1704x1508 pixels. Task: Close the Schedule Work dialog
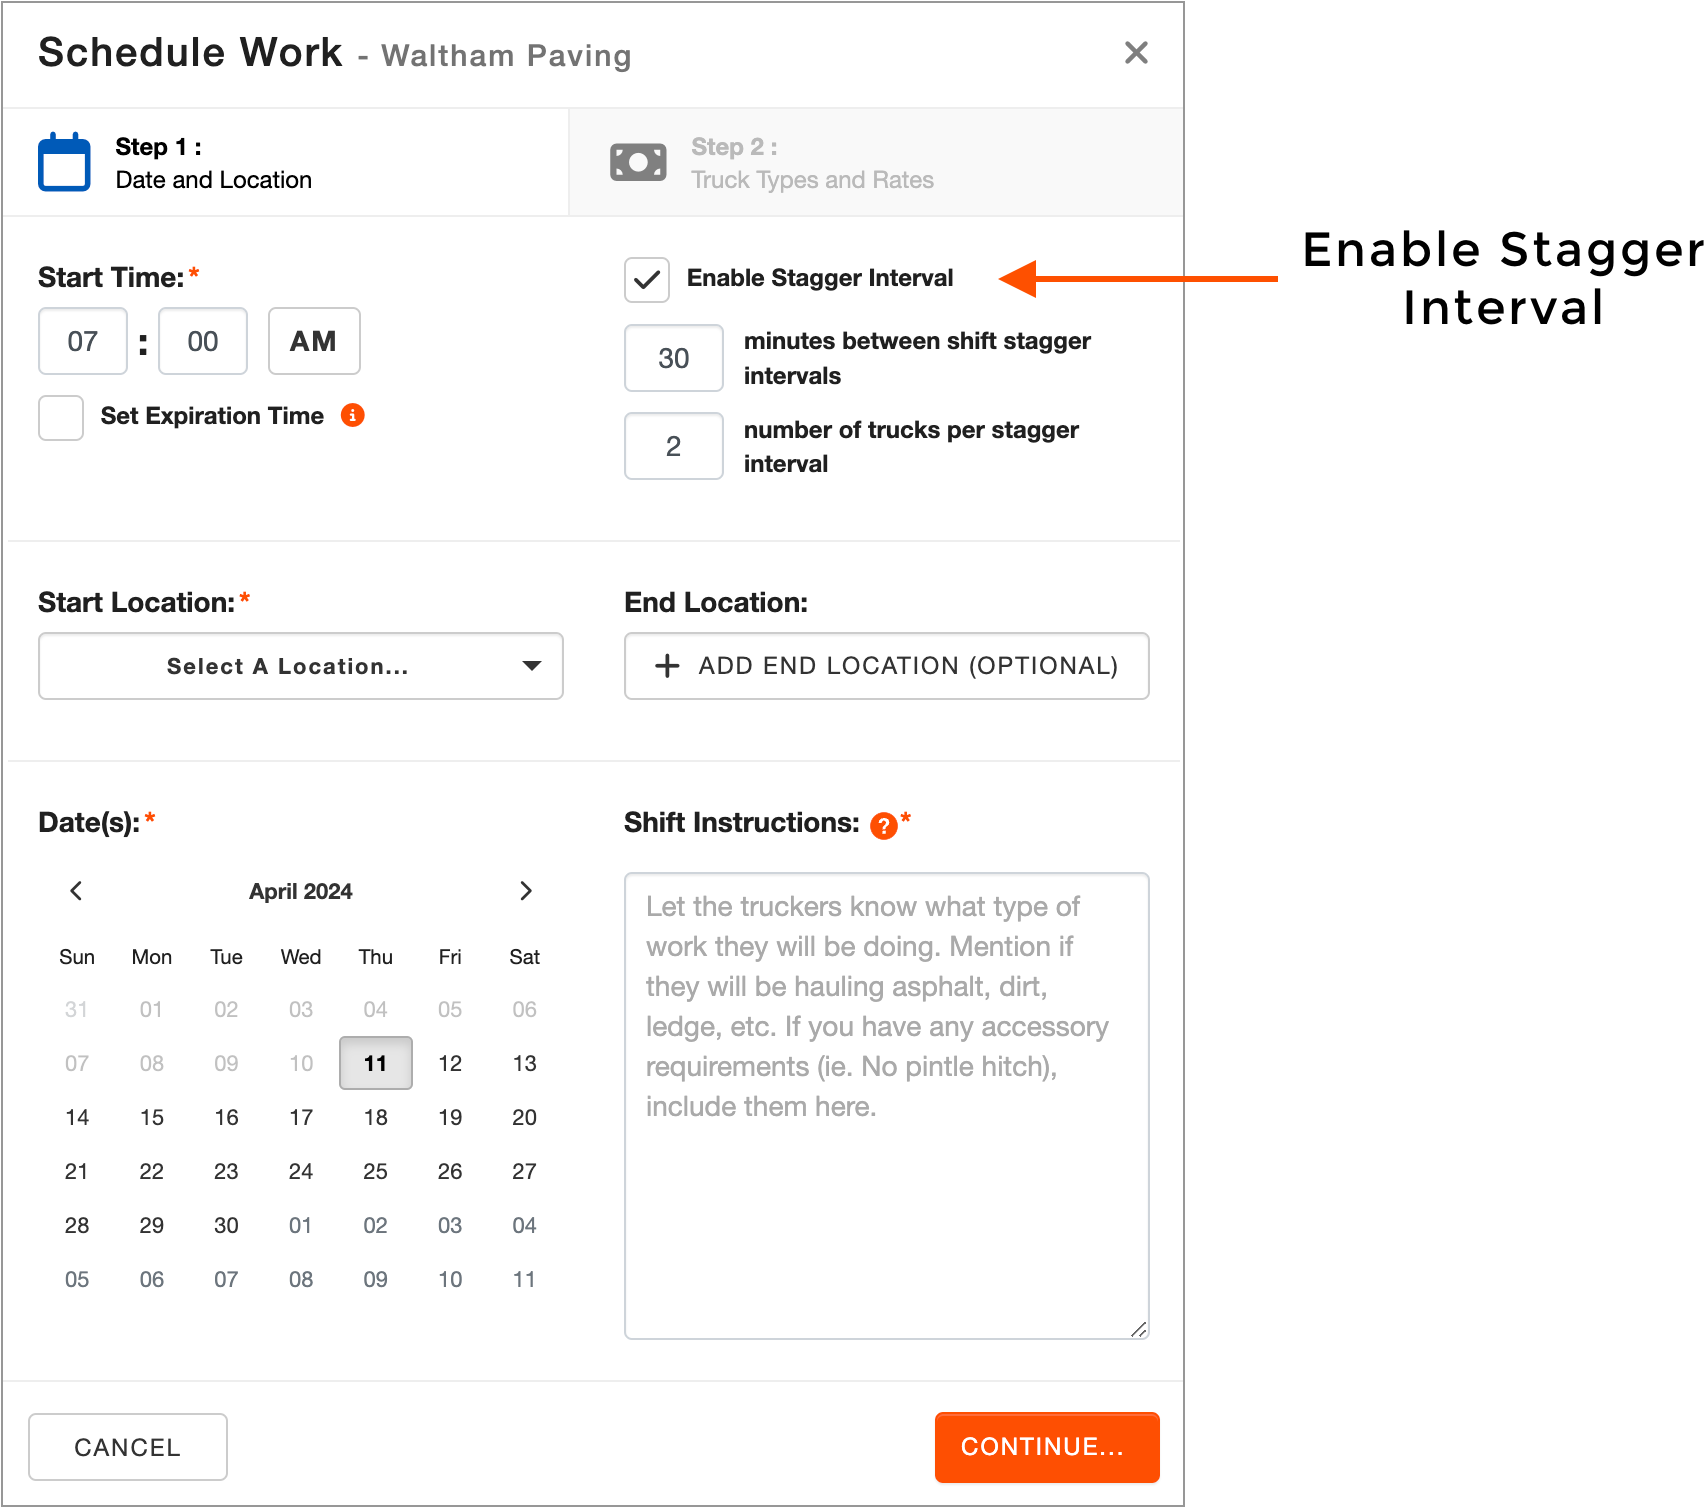[x=1136, y=53]
